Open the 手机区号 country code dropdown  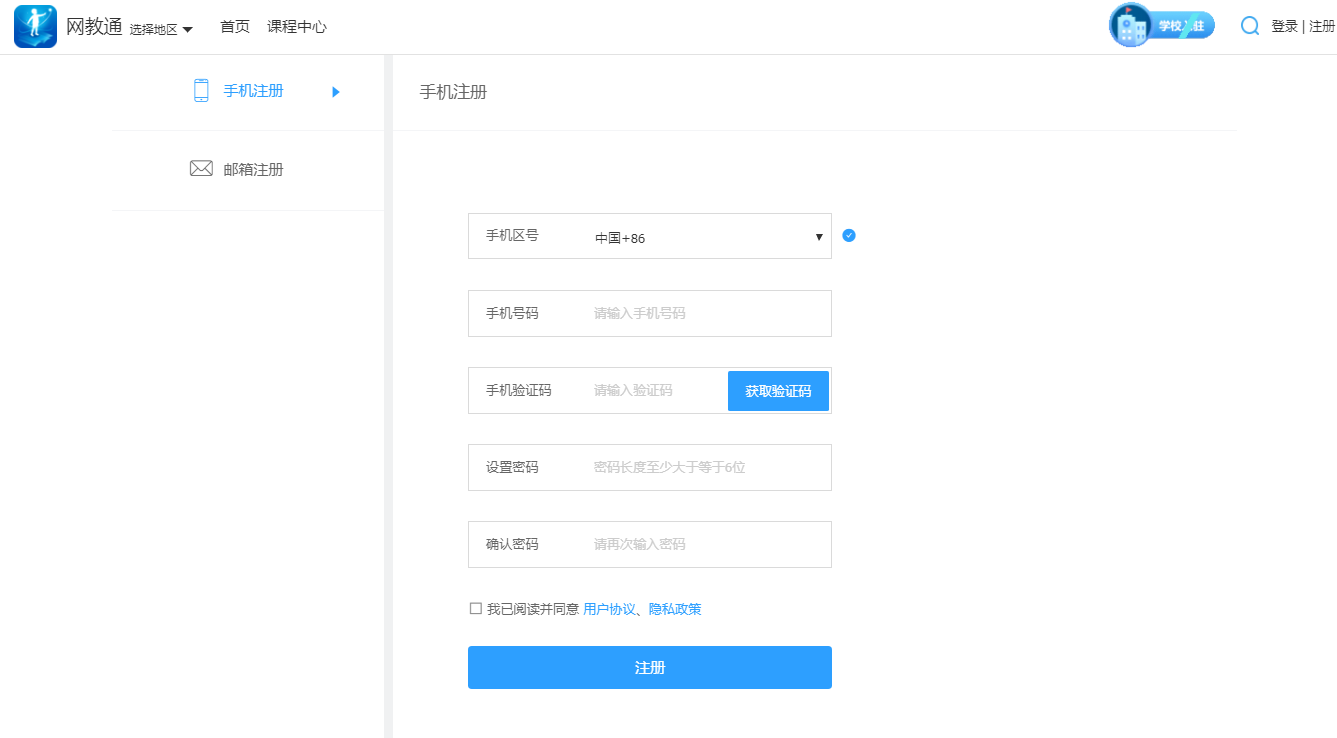point(708,237)
